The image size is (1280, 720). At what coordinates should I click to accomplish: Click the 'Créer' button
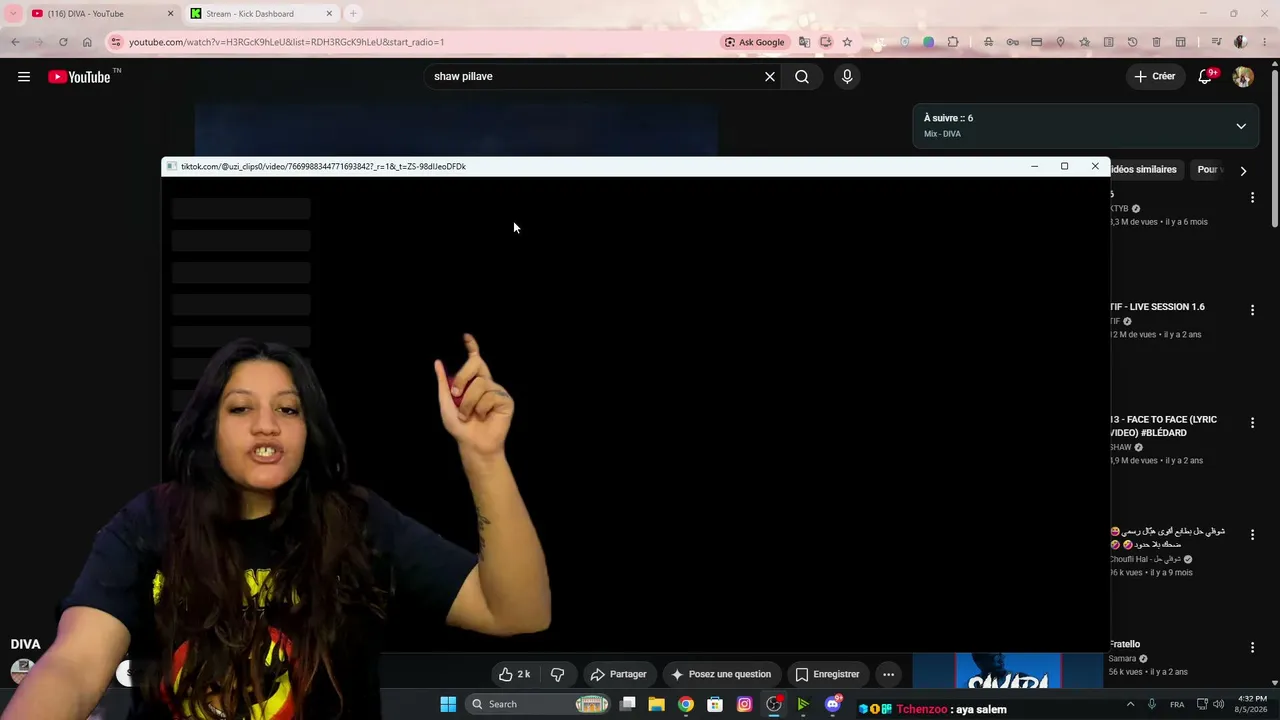point(1155,77)
